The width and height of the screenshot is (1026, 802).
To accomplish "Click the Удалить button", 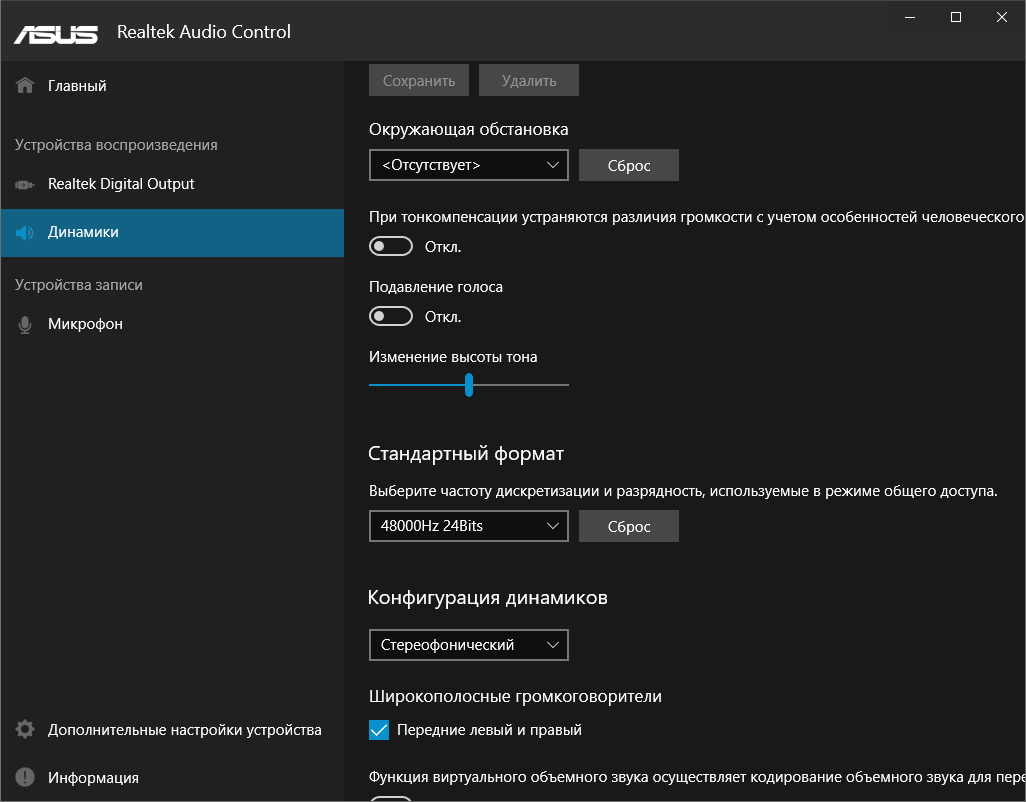I will [529, 80].
